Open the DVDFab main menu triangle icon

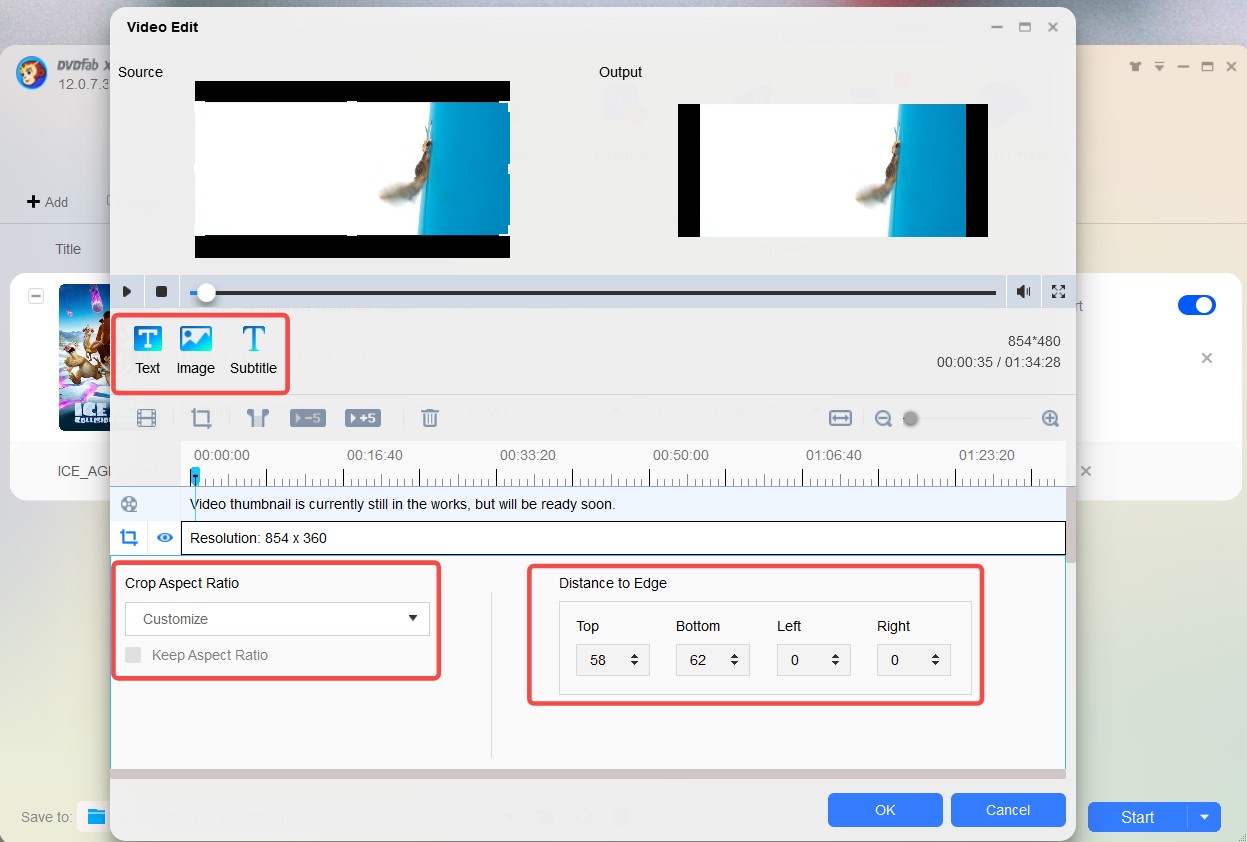1159,67
